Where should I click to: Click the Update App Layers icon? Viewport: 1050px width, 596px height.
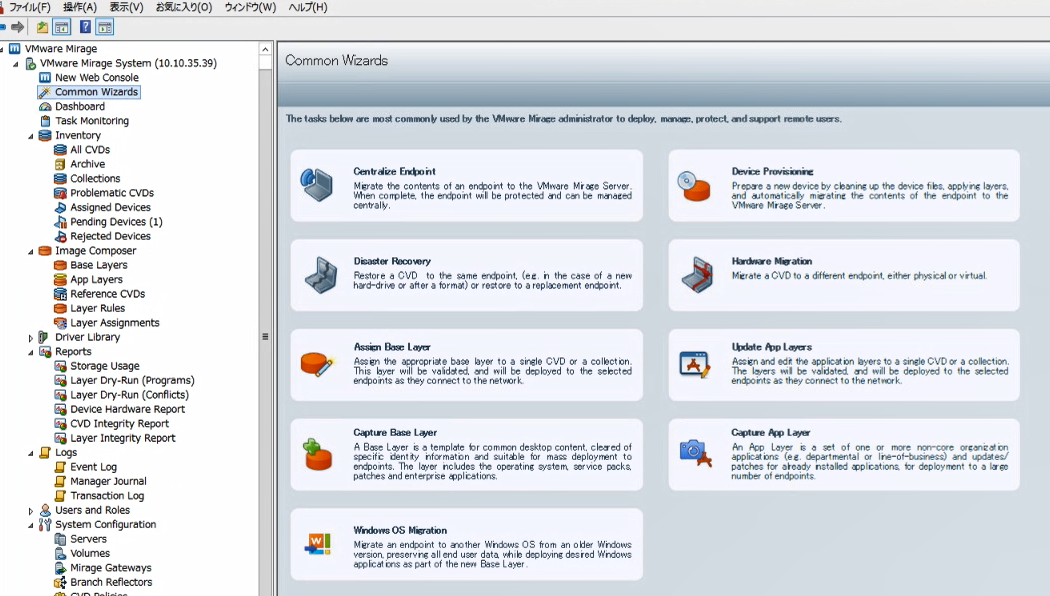(694, 364)
